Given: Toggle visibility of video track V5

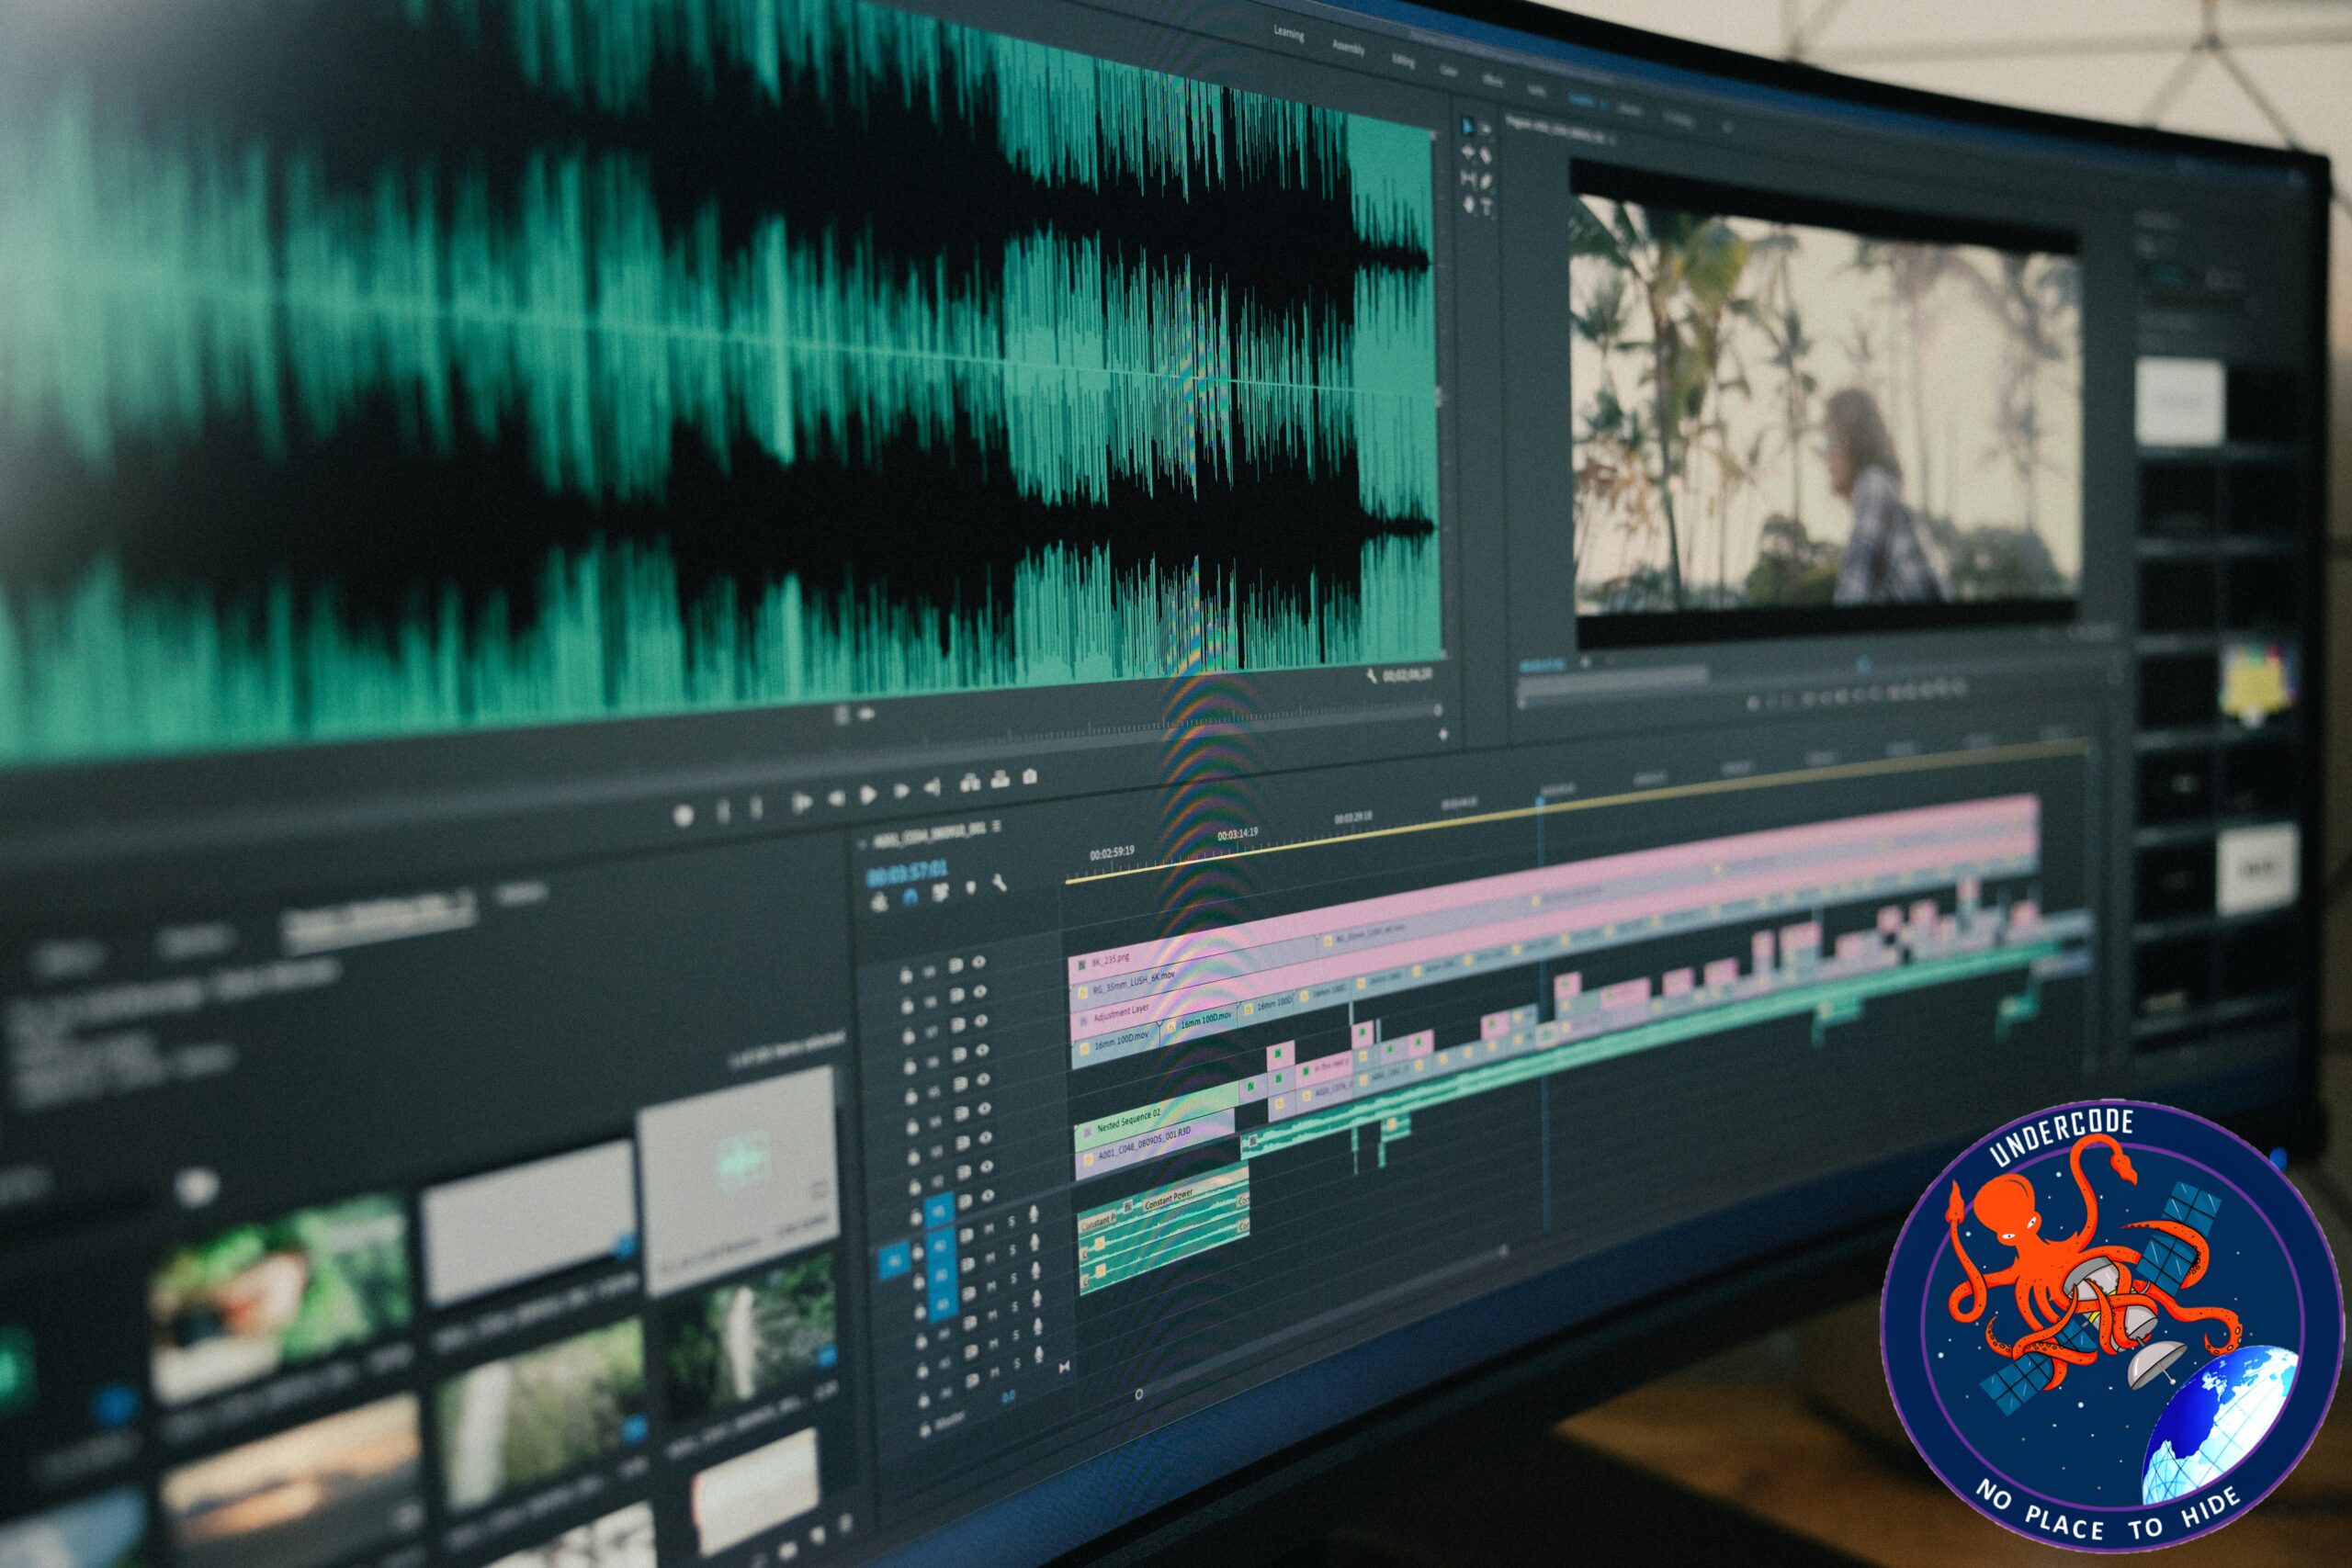Looking at the screenshot, I should (x=985, y=1080).
